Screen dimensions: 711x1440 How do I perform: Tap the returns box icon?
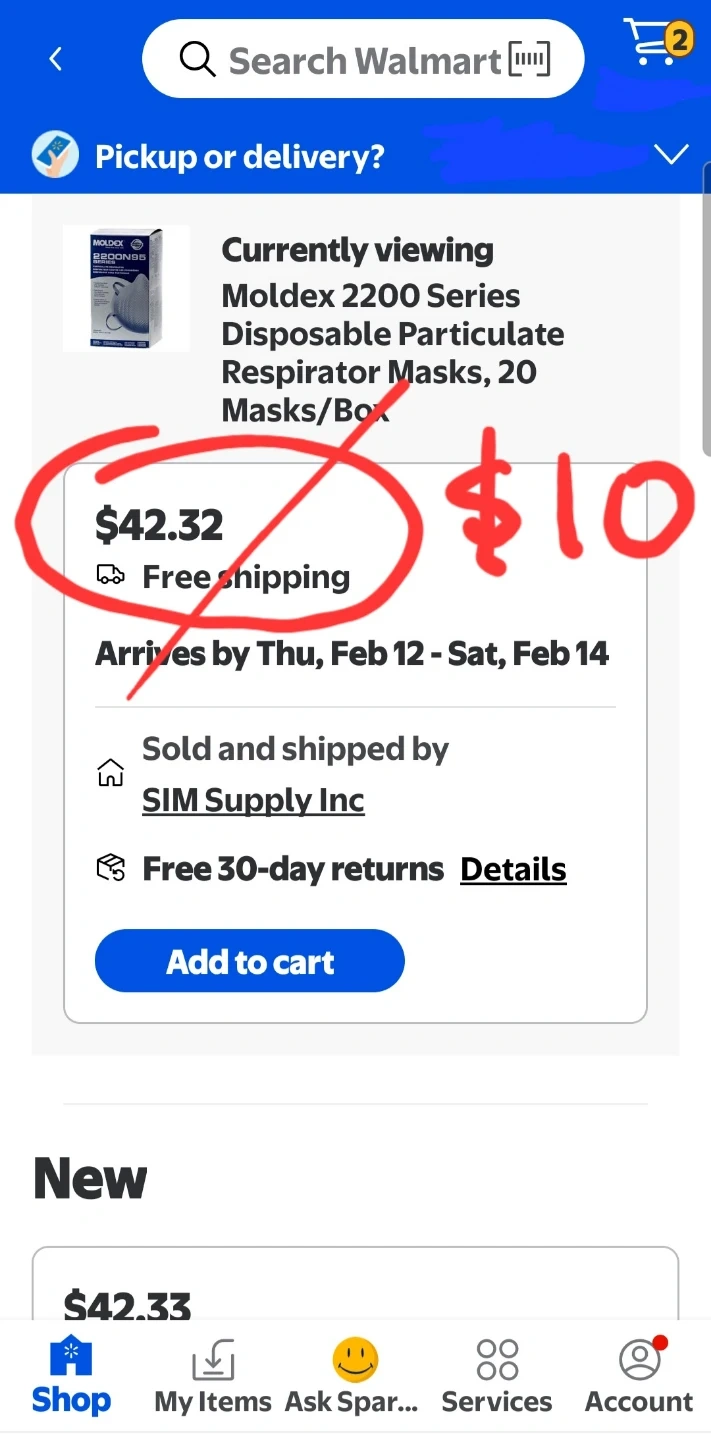click(x=110, y=868)
